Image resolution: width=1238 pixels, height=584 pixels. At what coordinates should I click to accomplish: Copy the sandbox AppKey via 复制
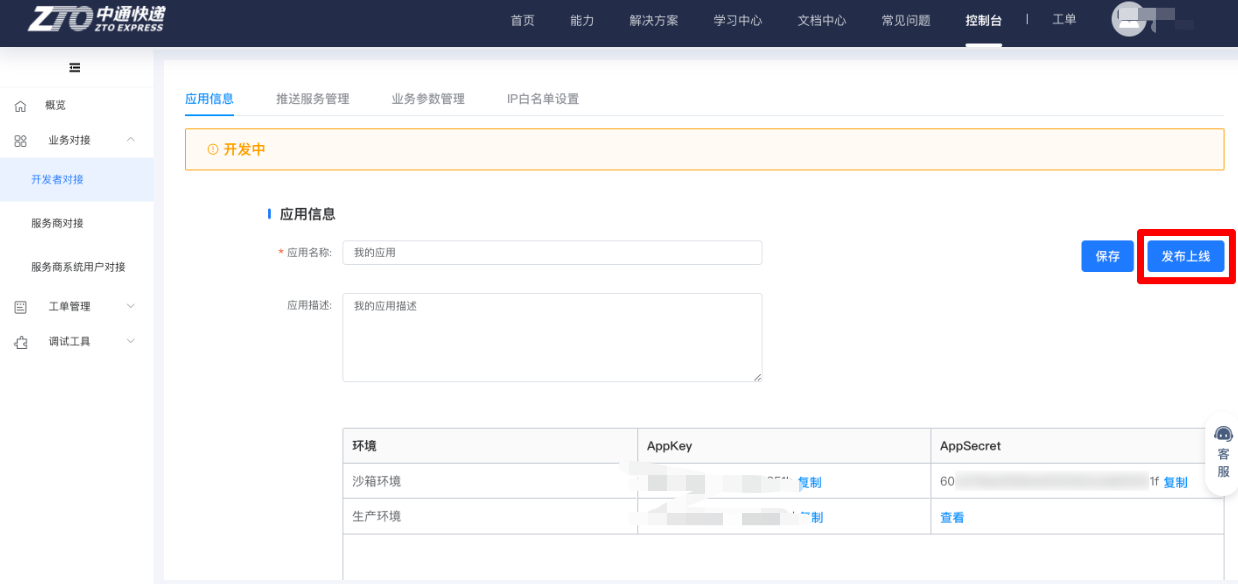point(809,482)
